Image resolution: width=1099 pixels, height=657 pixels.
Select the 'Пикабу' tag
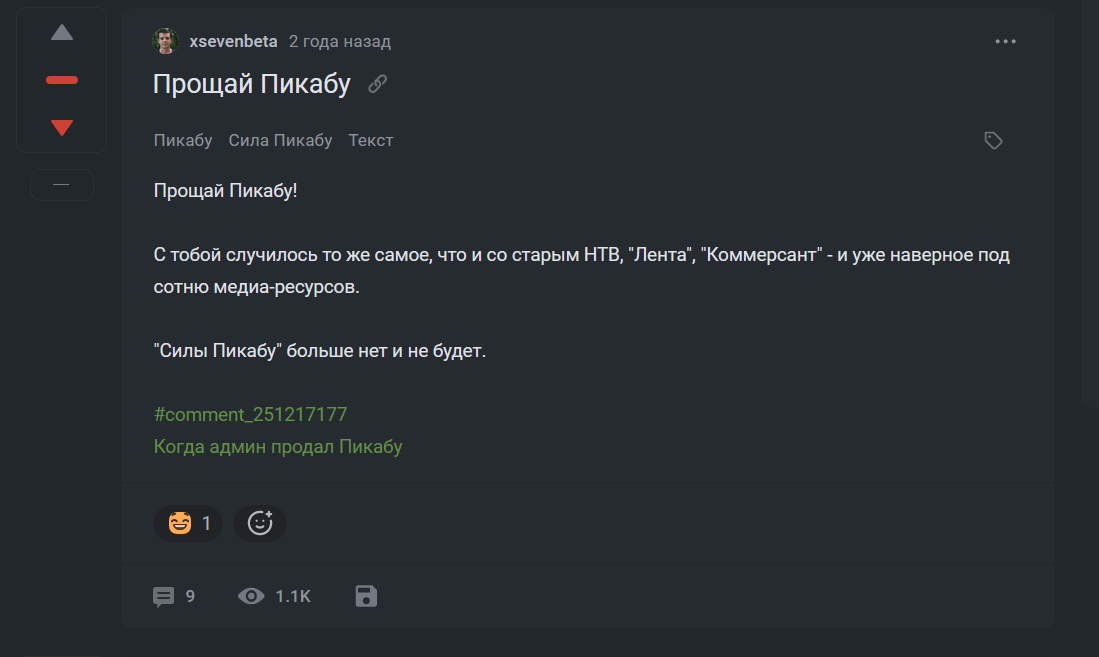coord(183,140)
